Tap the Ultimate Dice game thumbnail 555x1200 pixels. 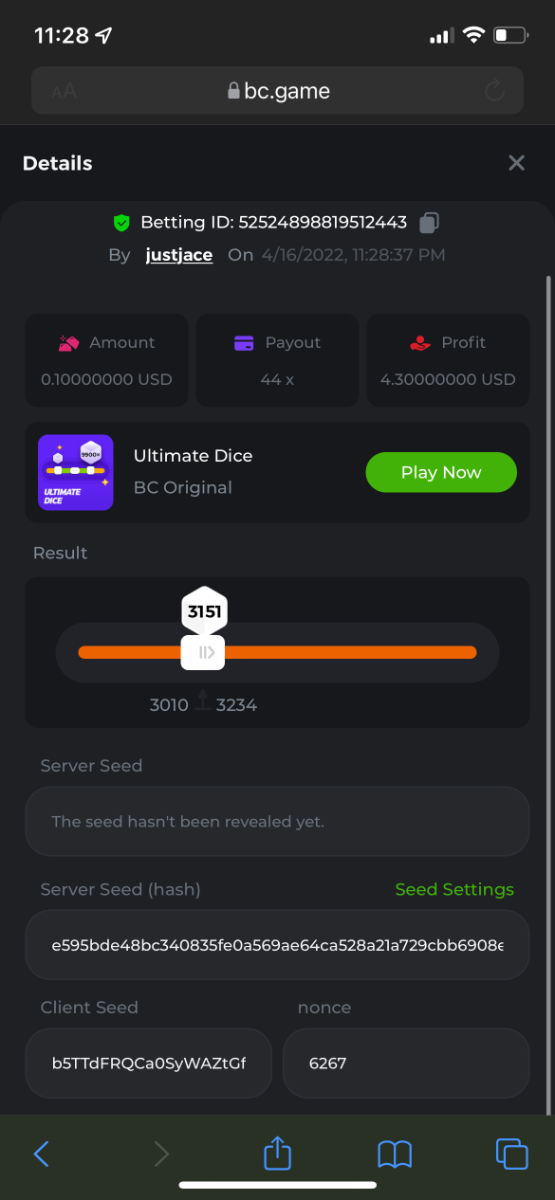[75, 472]
